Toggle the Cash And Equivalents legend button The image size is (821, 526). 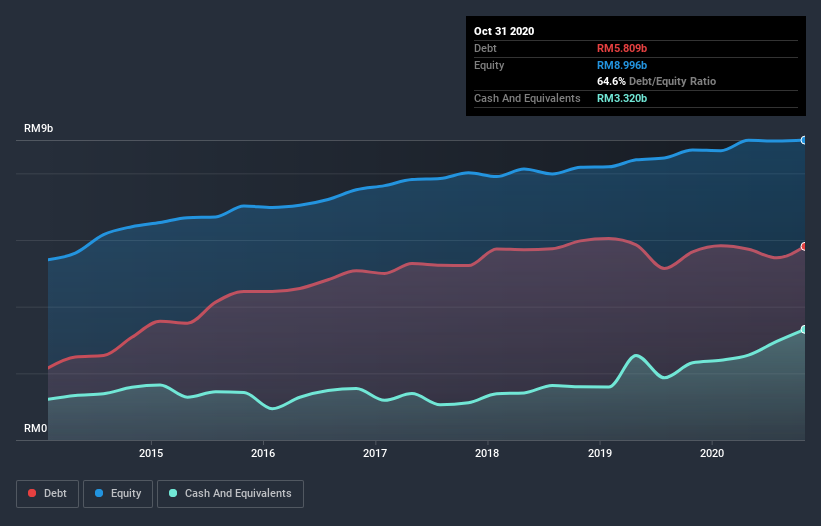[x=230, y=494]
